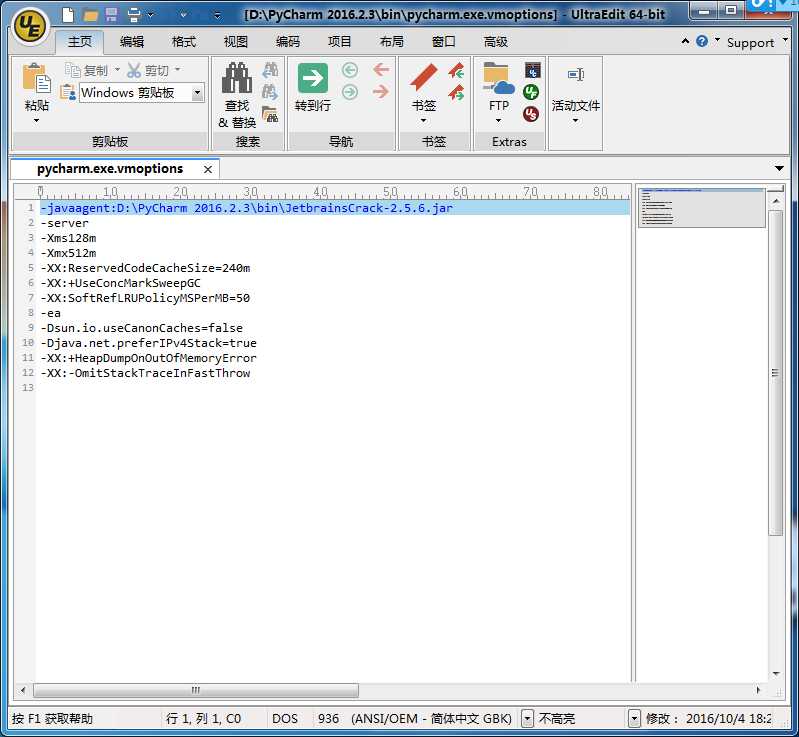Viewport: 799px width, 737px height.
Task: Click the FTP cloud folder icon
Action: pyautogui.click(x=498, y=78)
